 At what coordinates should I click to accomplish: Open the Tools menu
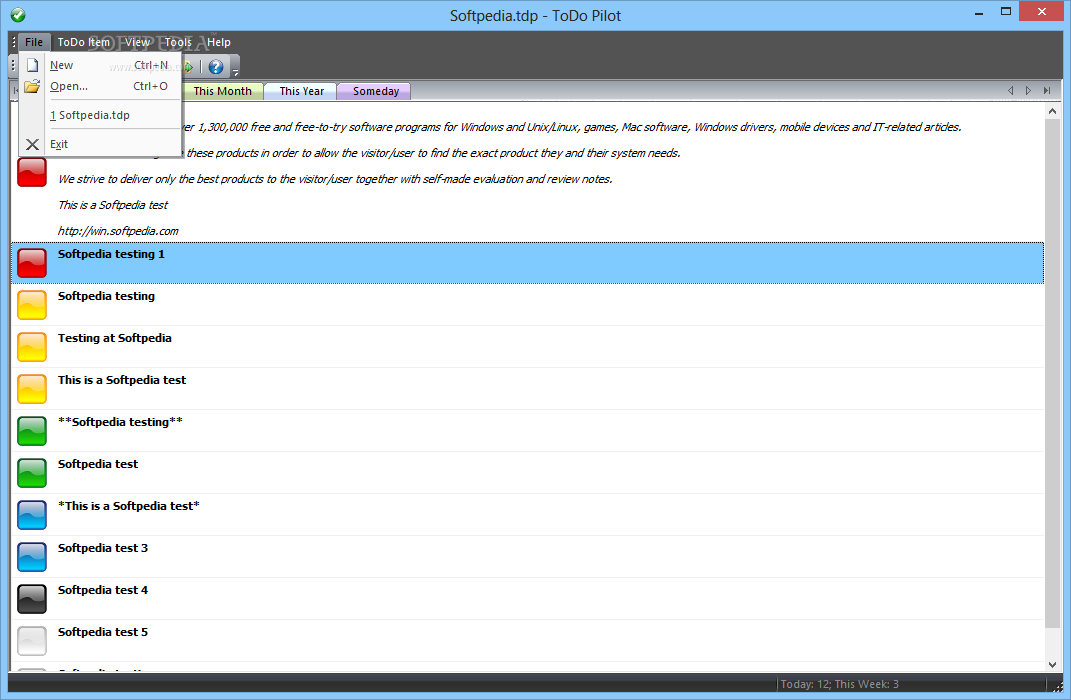point(178,42)
